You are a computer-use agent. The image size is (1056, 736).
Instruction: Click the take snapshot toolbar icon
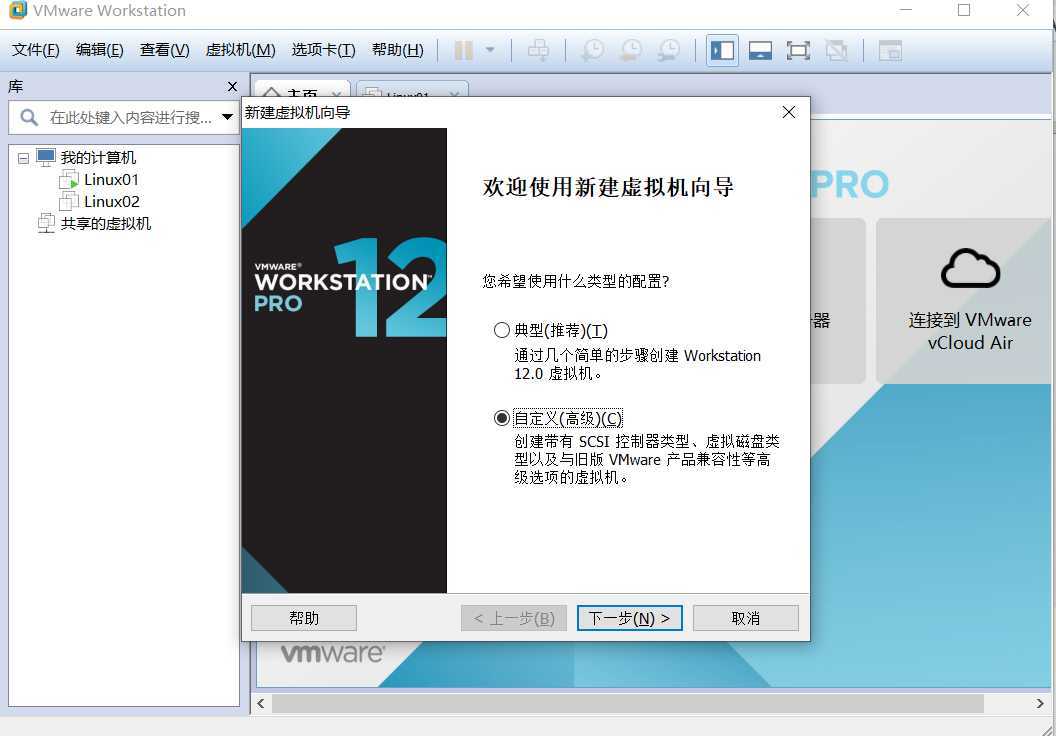coord(593,51)
